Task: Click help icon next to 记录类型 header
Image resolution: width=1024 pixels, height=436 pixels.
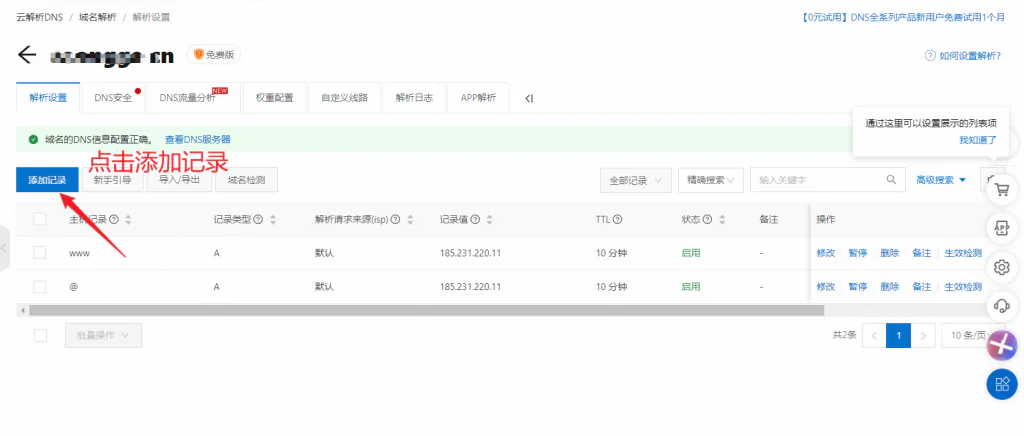Action: [259, 220]
